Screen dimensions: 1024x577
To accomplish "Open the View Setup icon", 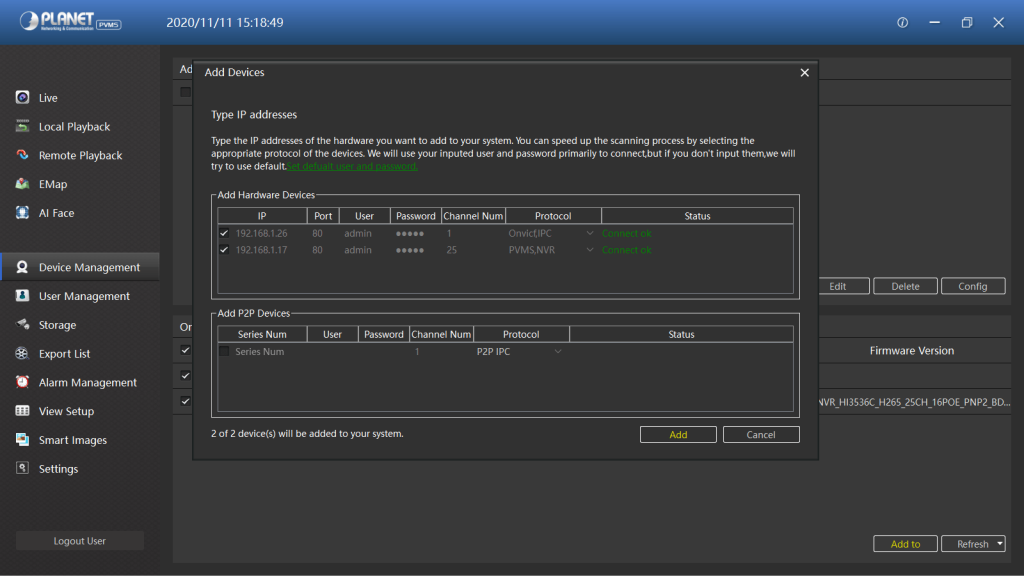I will (22, 411).
